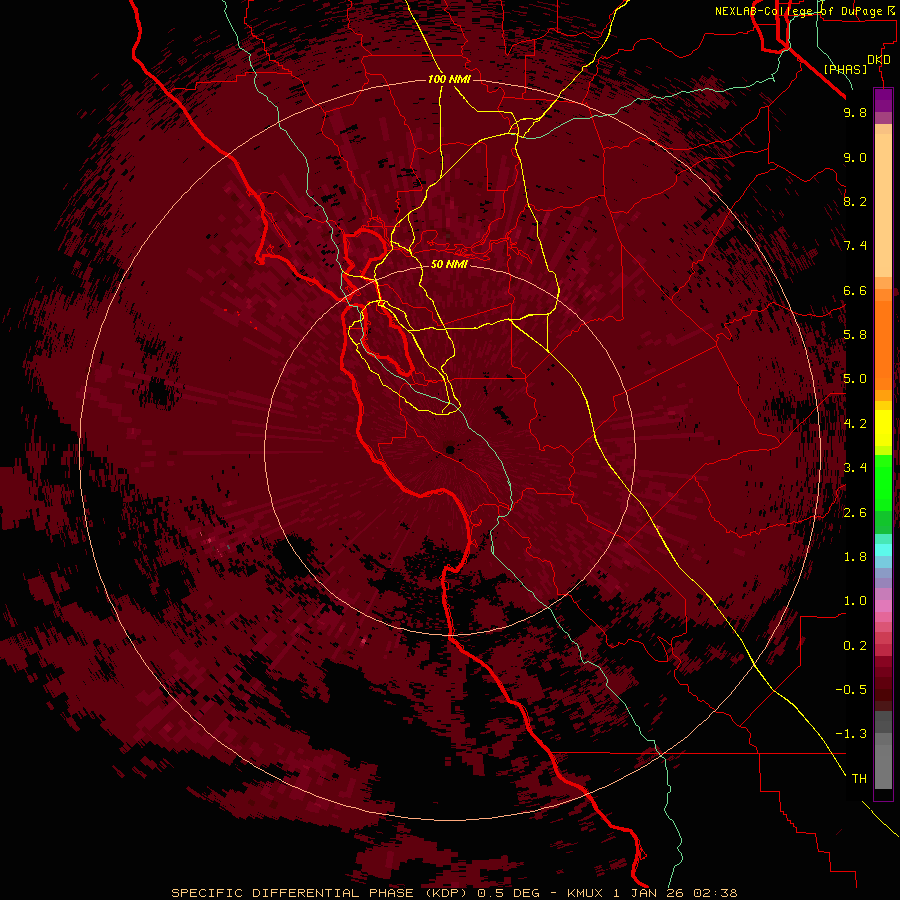Click the 3.4 color scale value
The height and width of the screenshot is (900, 900).
pyautogui.click(x=855, y=468)
